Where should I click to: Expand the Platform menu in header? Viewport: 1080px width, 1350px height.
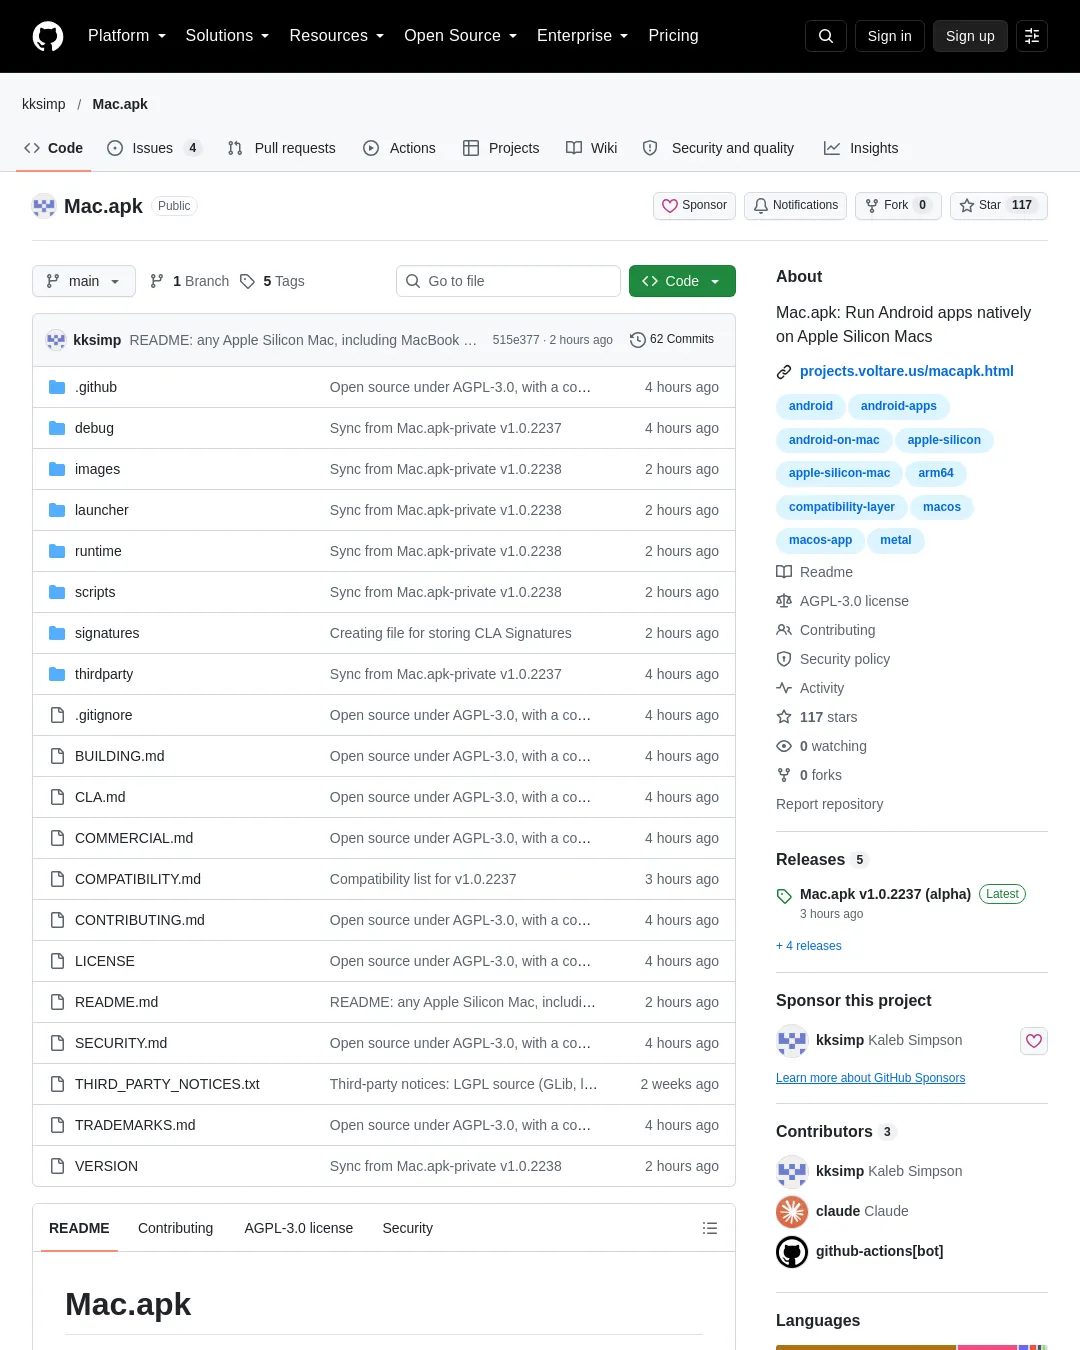[126, 36]
